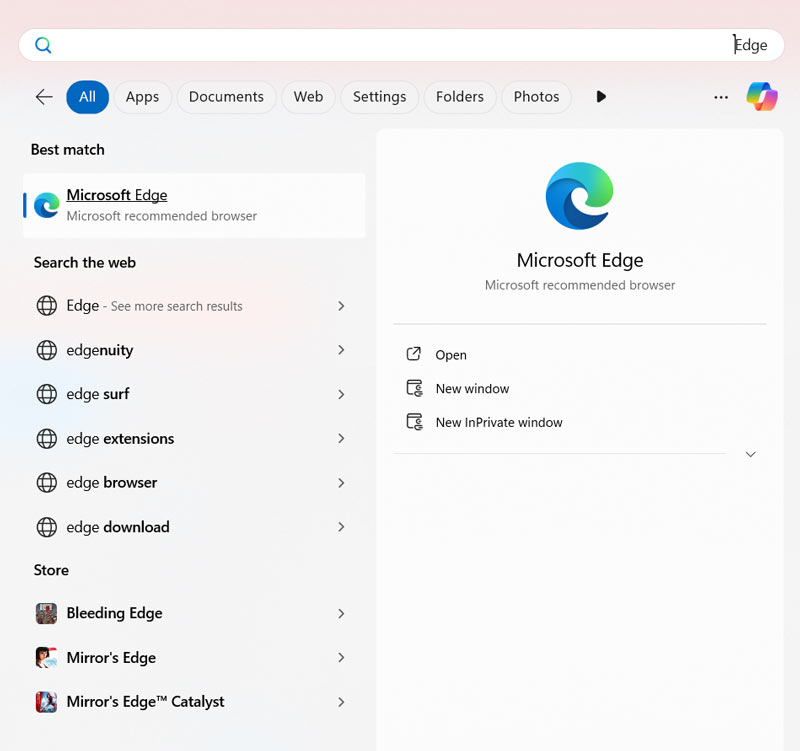This screenshot has width=800, height=751.
Task: Switch to the Documents filter
Action: click(x=226, y=96)
